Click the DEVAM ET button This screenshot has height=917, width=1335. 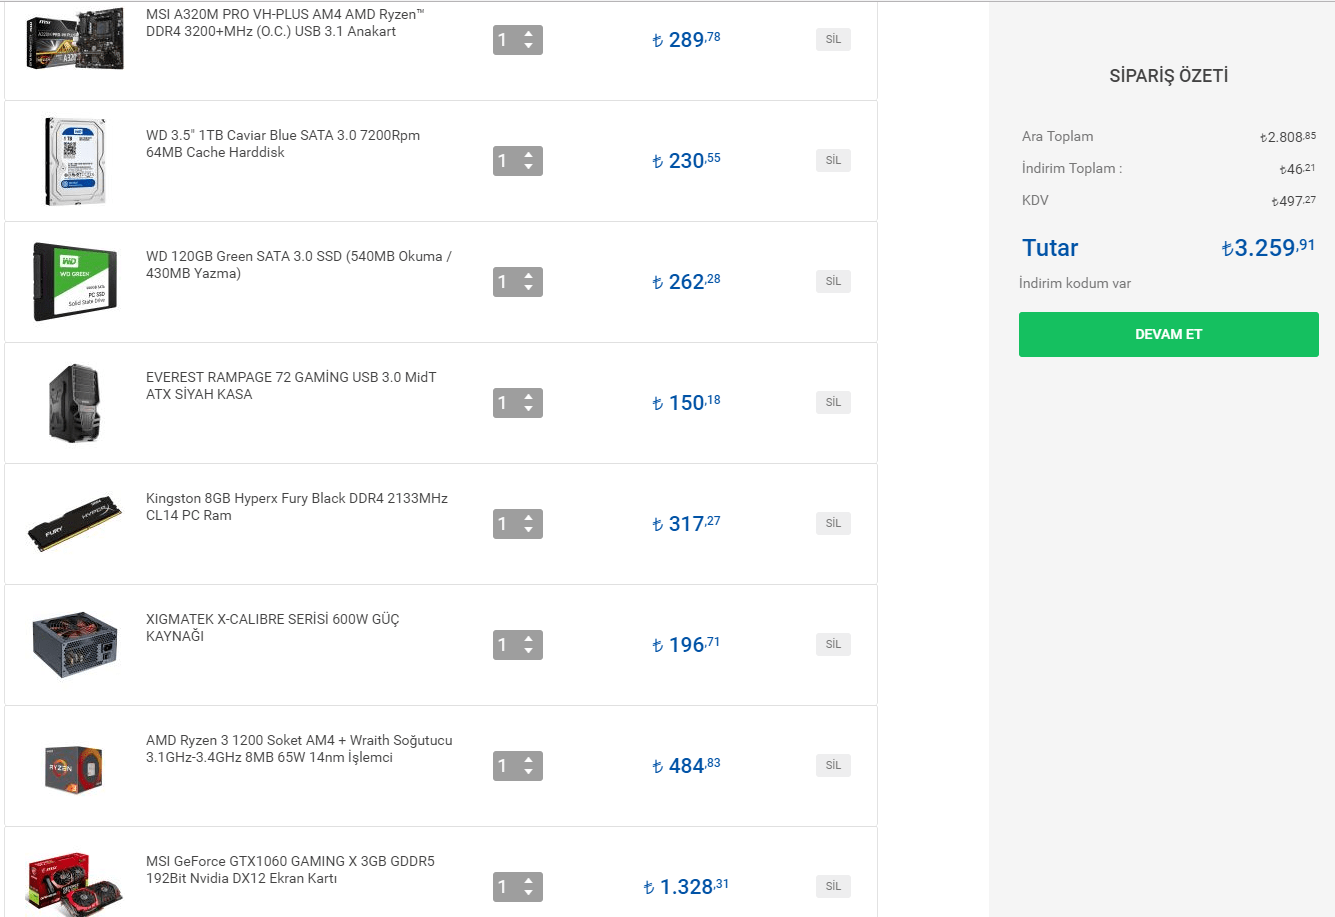[1168, 334]
